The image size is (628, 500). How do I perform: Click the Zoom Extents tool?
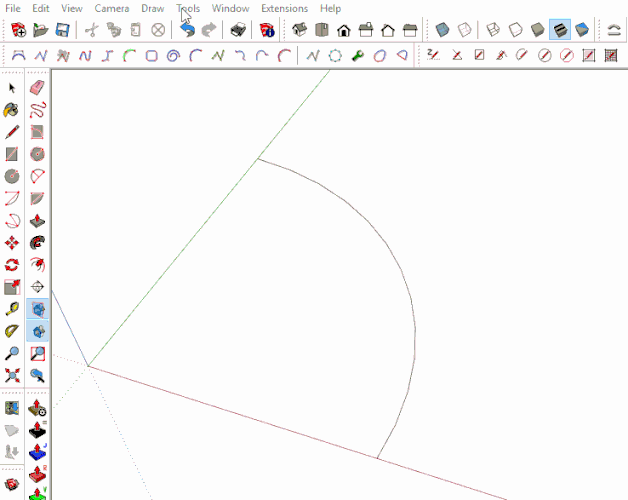(x=12, y=375)
